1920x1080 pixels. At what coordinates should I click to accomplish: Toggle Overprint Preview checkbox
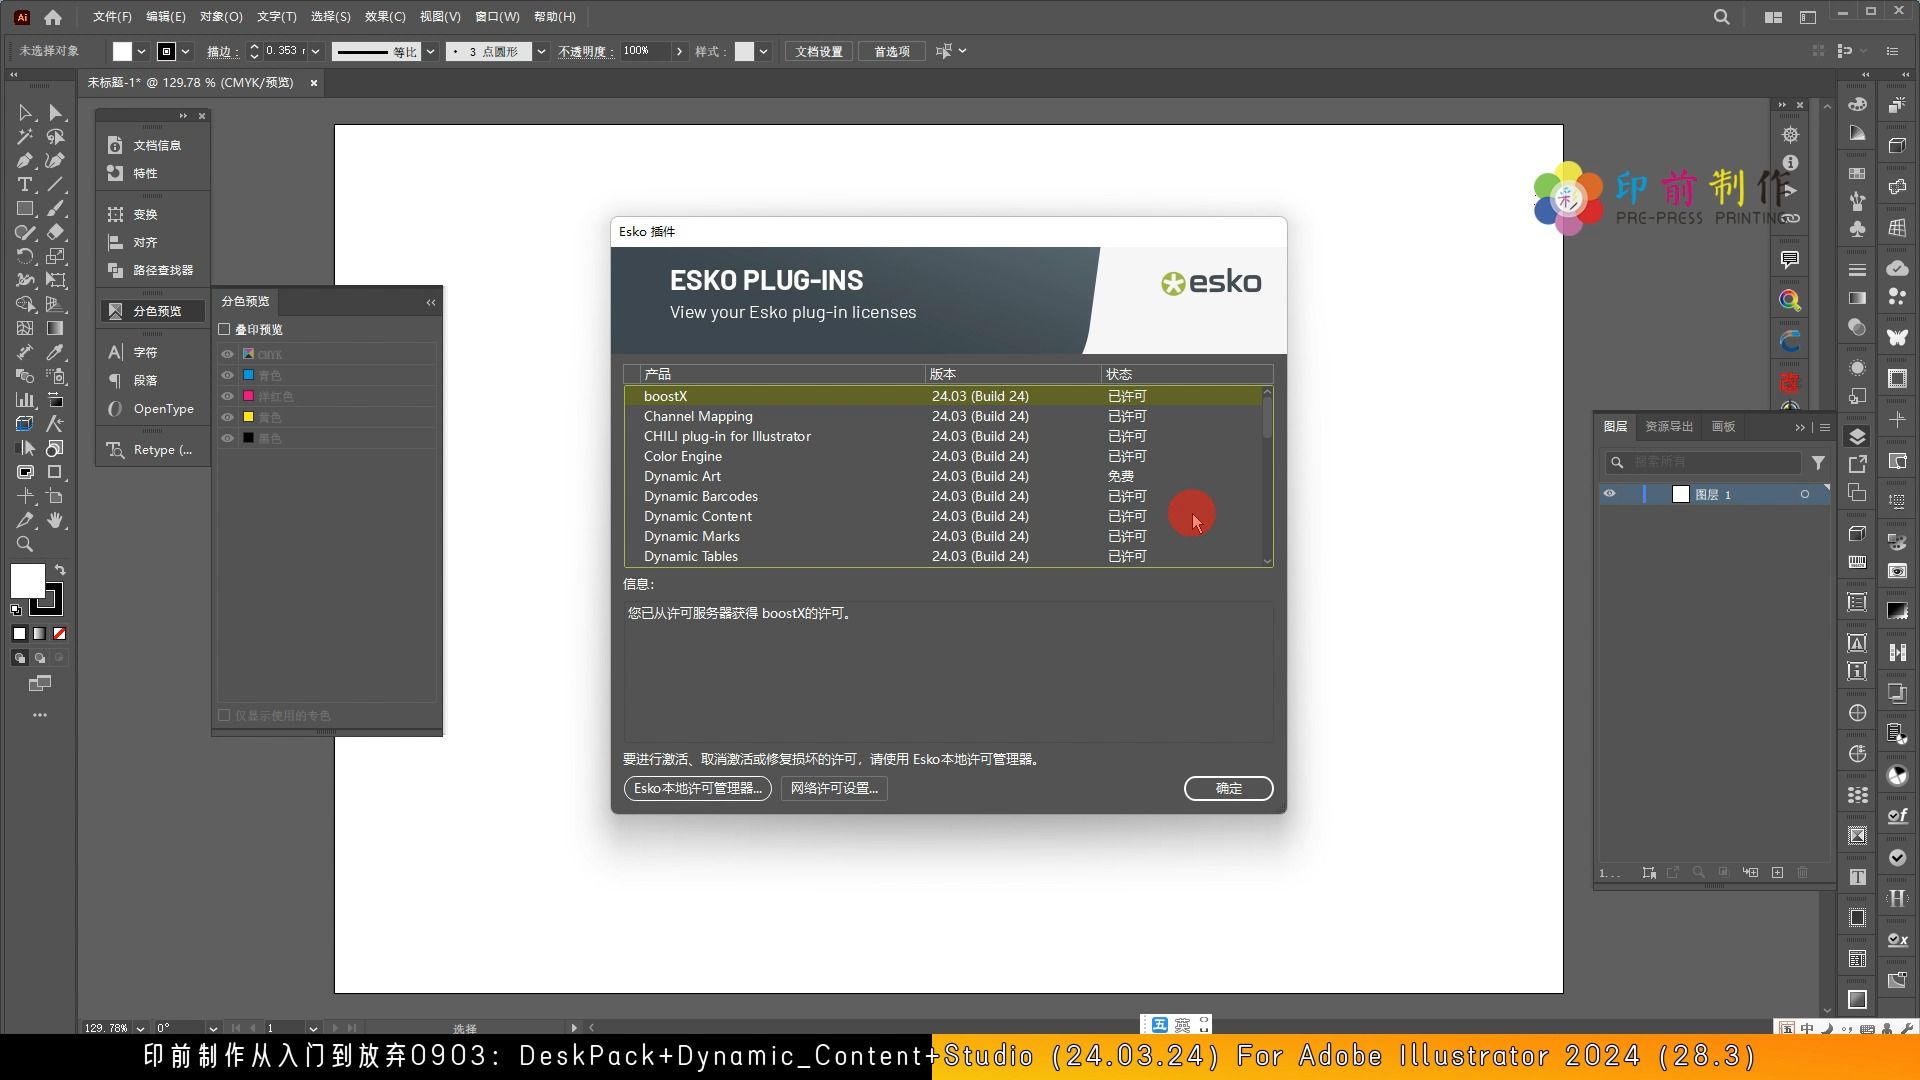point(225,330)
